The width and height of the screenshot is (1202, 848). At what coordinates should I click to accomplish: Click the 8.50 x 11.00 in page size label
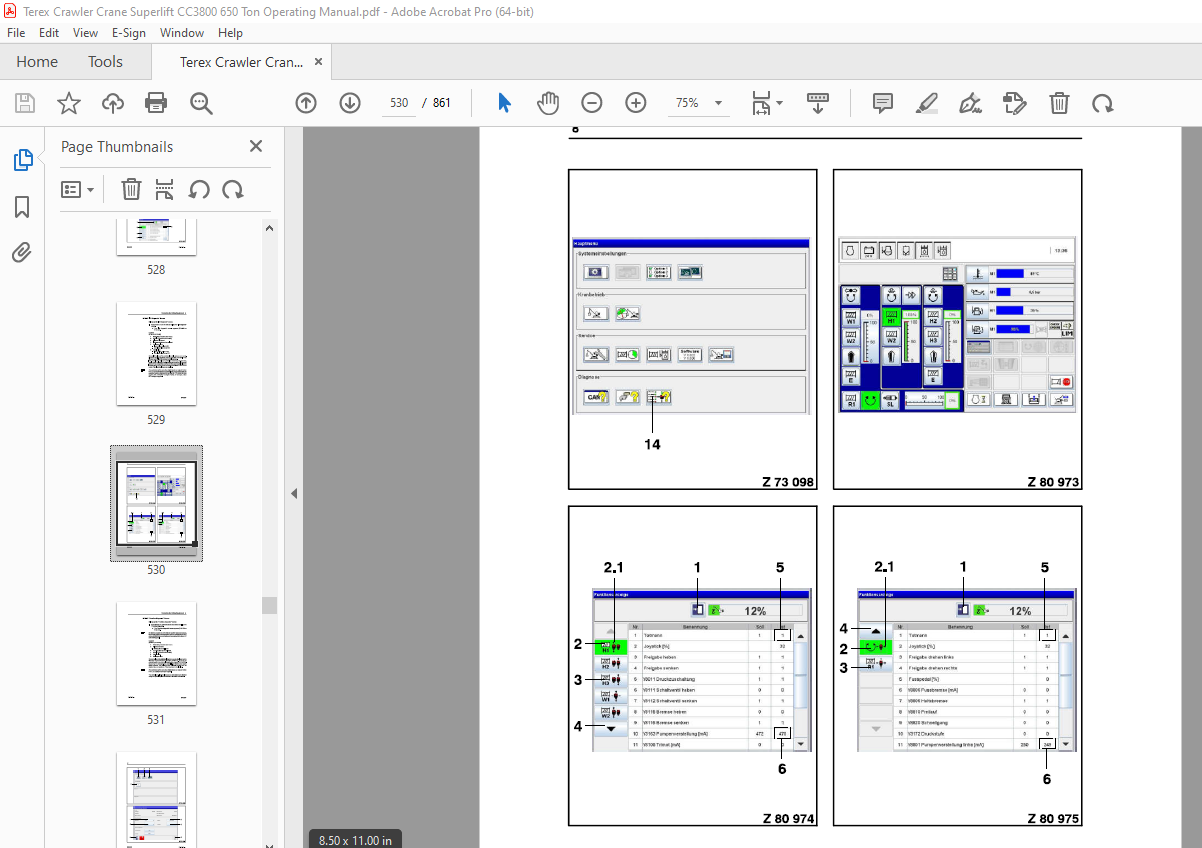tap(355, 840)
